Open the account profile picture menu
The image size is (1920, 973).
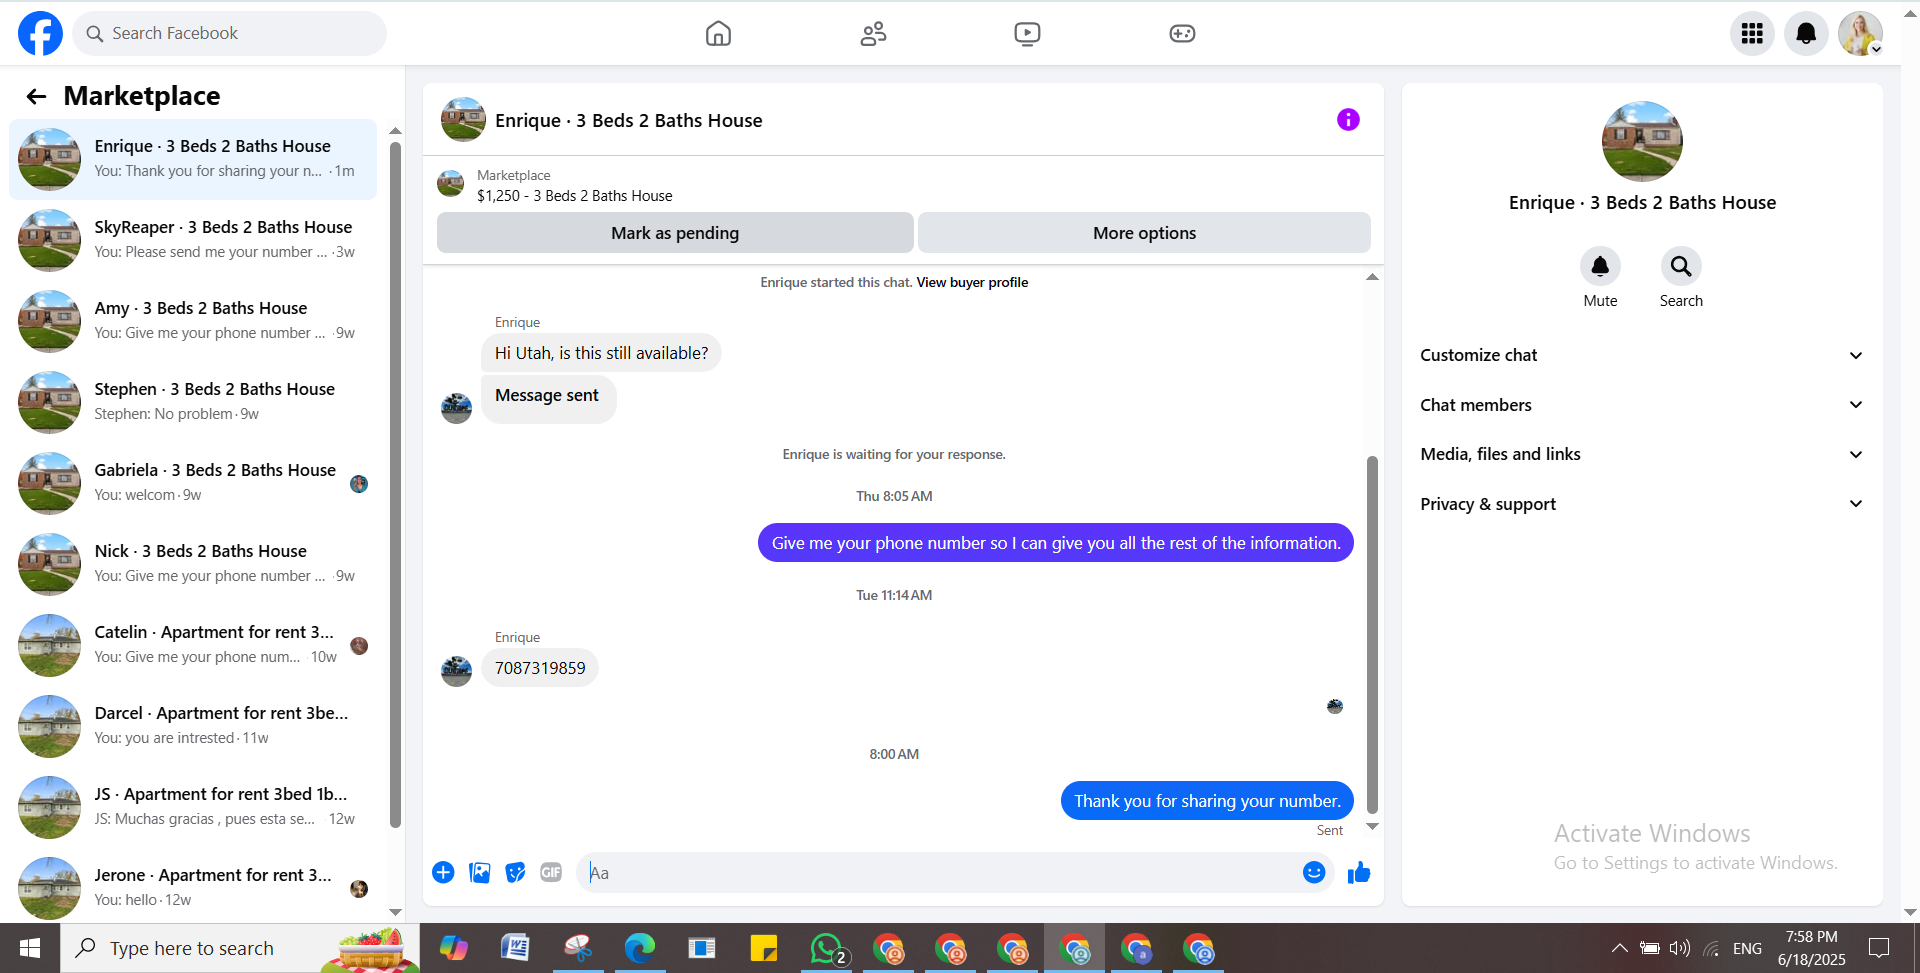coord(1860,34)
